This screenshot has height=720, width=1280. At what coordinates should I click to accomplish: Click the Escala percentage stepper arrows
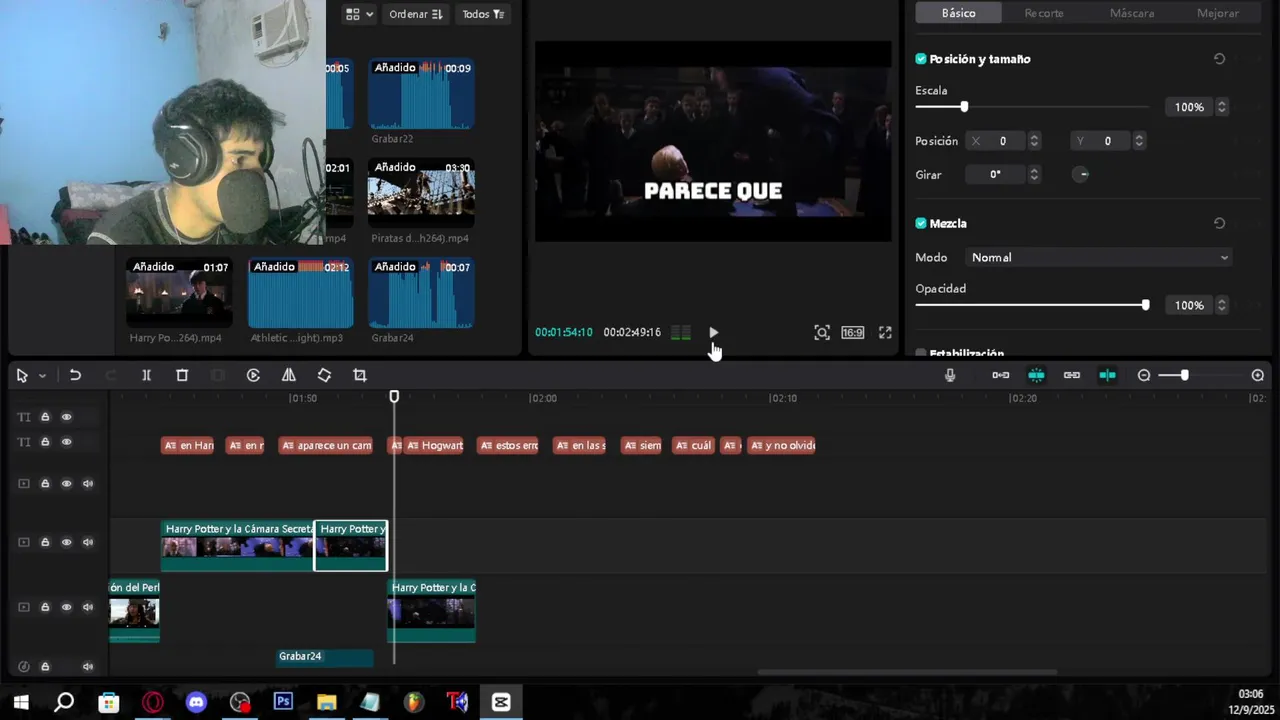(x=1222, y=107)
